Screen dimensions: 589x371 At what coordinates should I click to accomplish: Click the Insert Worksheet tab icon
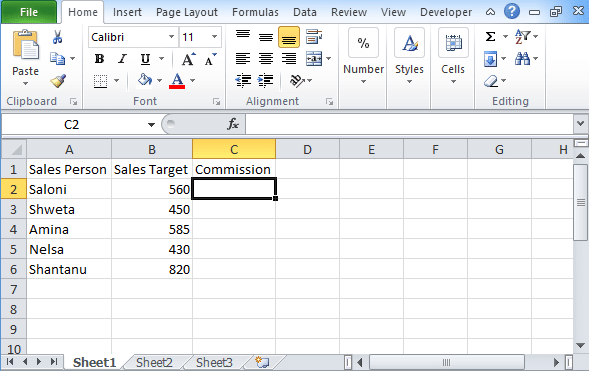[262, 362]
